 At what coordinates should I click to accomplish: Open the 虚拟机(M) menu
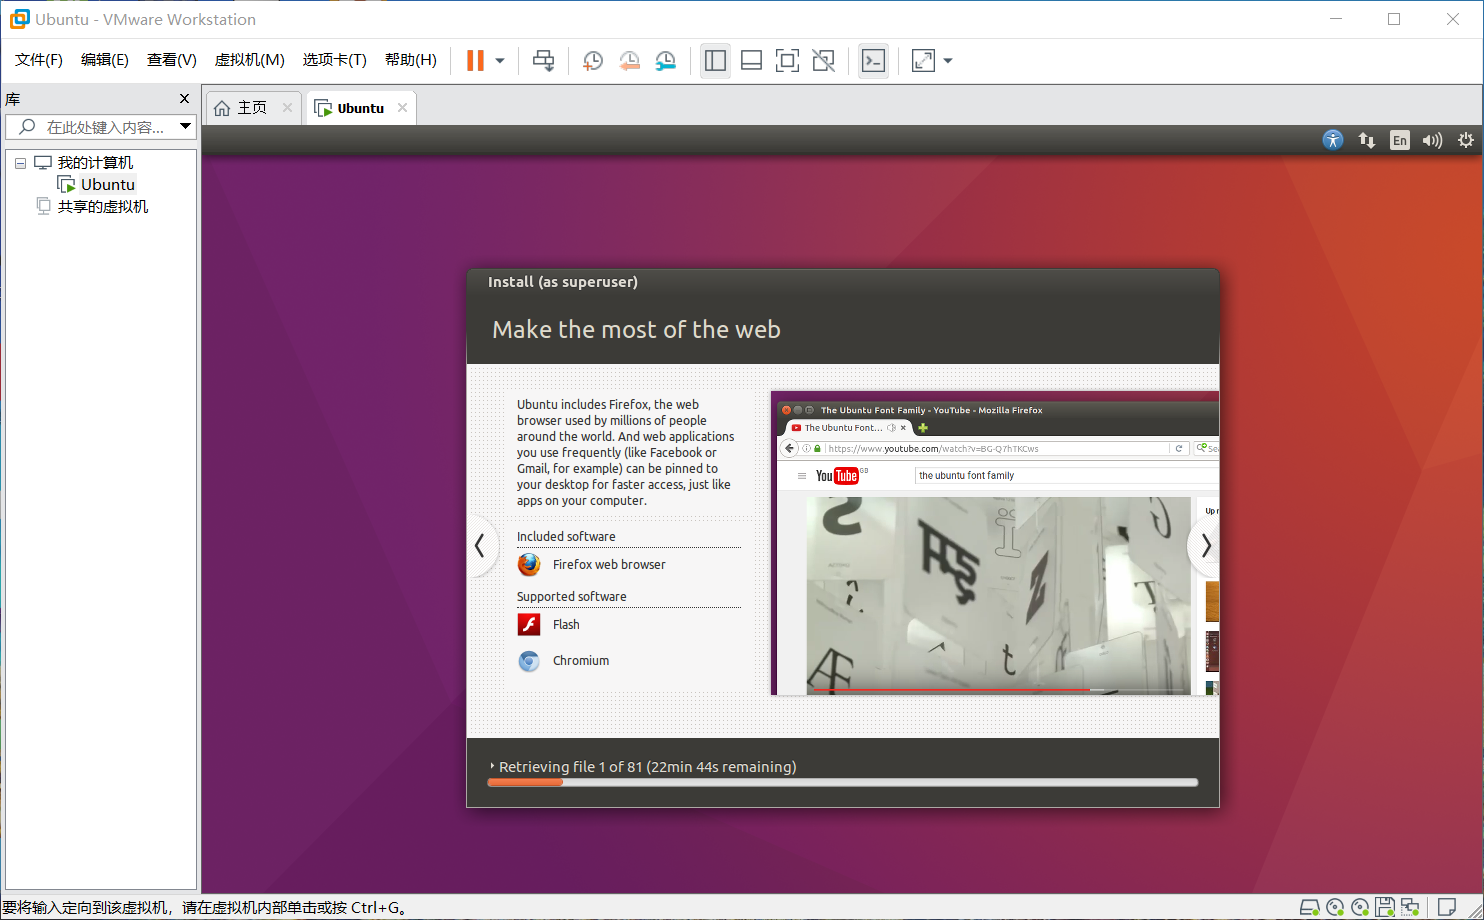[x=250, y=60]
